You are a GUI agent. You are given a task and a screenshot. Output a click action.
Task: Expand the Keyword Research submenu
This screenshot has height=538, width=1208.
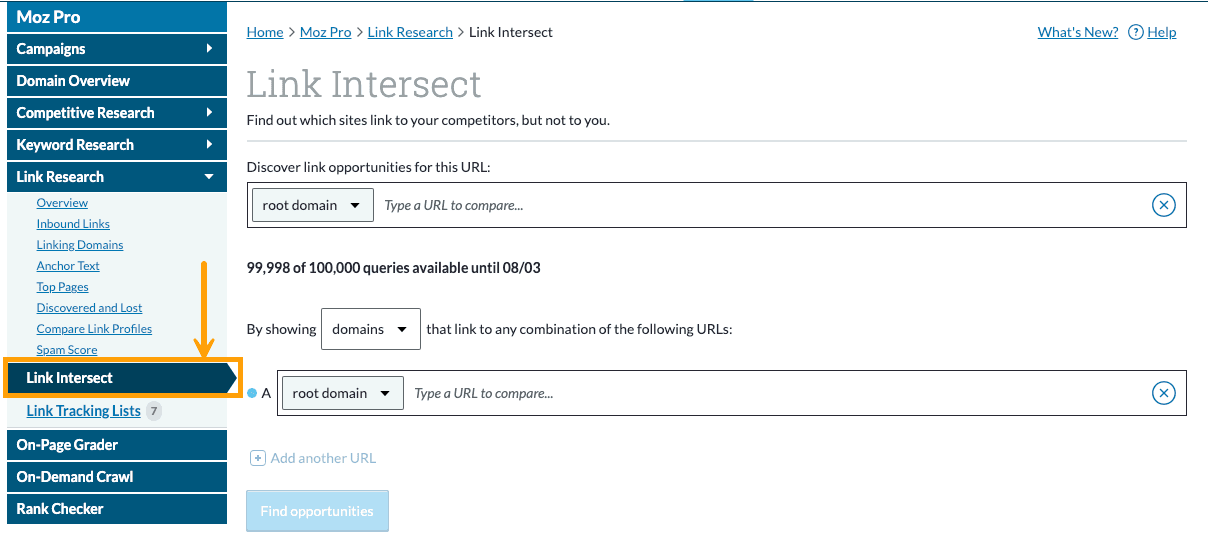pyautogui.click(x=209, y=144)
